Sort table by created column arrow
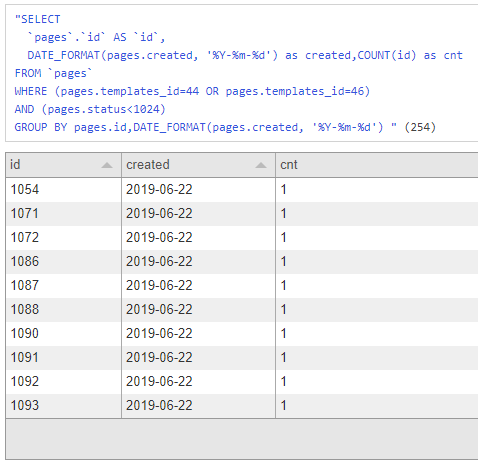The image size is (478, 465). coord(261,165)
